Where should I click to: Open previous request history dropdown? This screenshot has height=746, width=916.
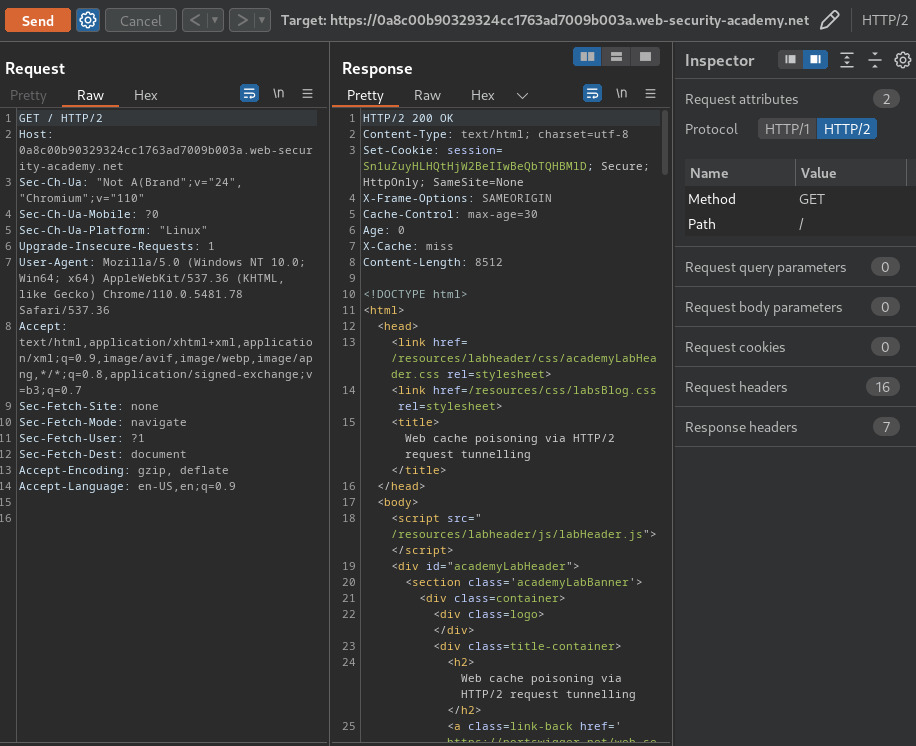pos(216,20)
